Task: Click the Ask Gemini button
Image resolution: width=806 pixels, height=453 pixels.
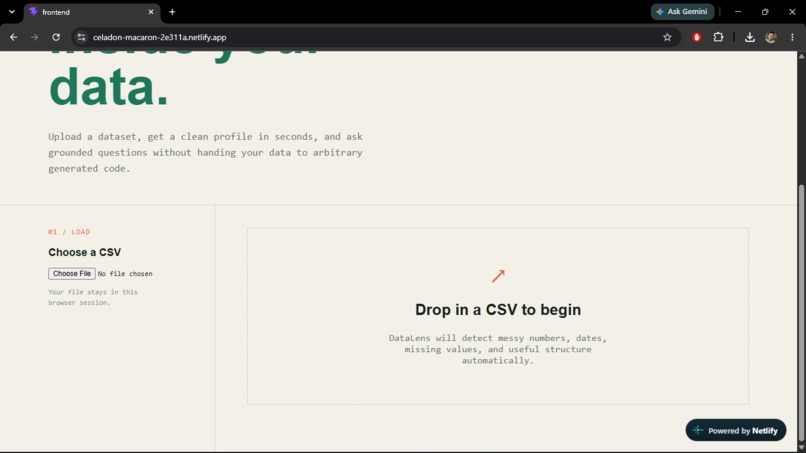Action: click(682, 12)
